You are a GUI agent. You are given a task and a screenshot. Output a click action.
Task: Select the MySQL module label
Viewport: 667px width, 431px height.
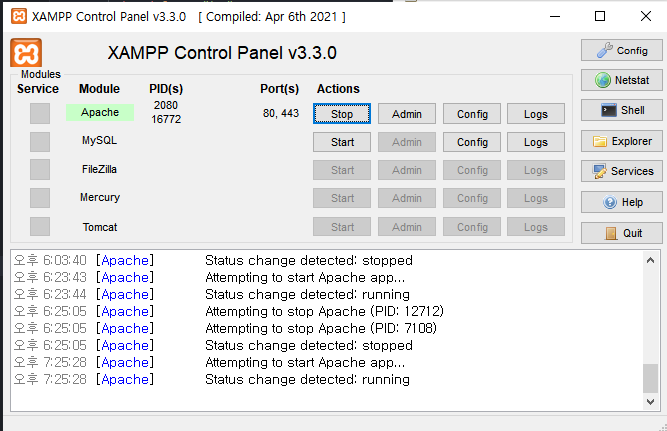click(100, 140)
